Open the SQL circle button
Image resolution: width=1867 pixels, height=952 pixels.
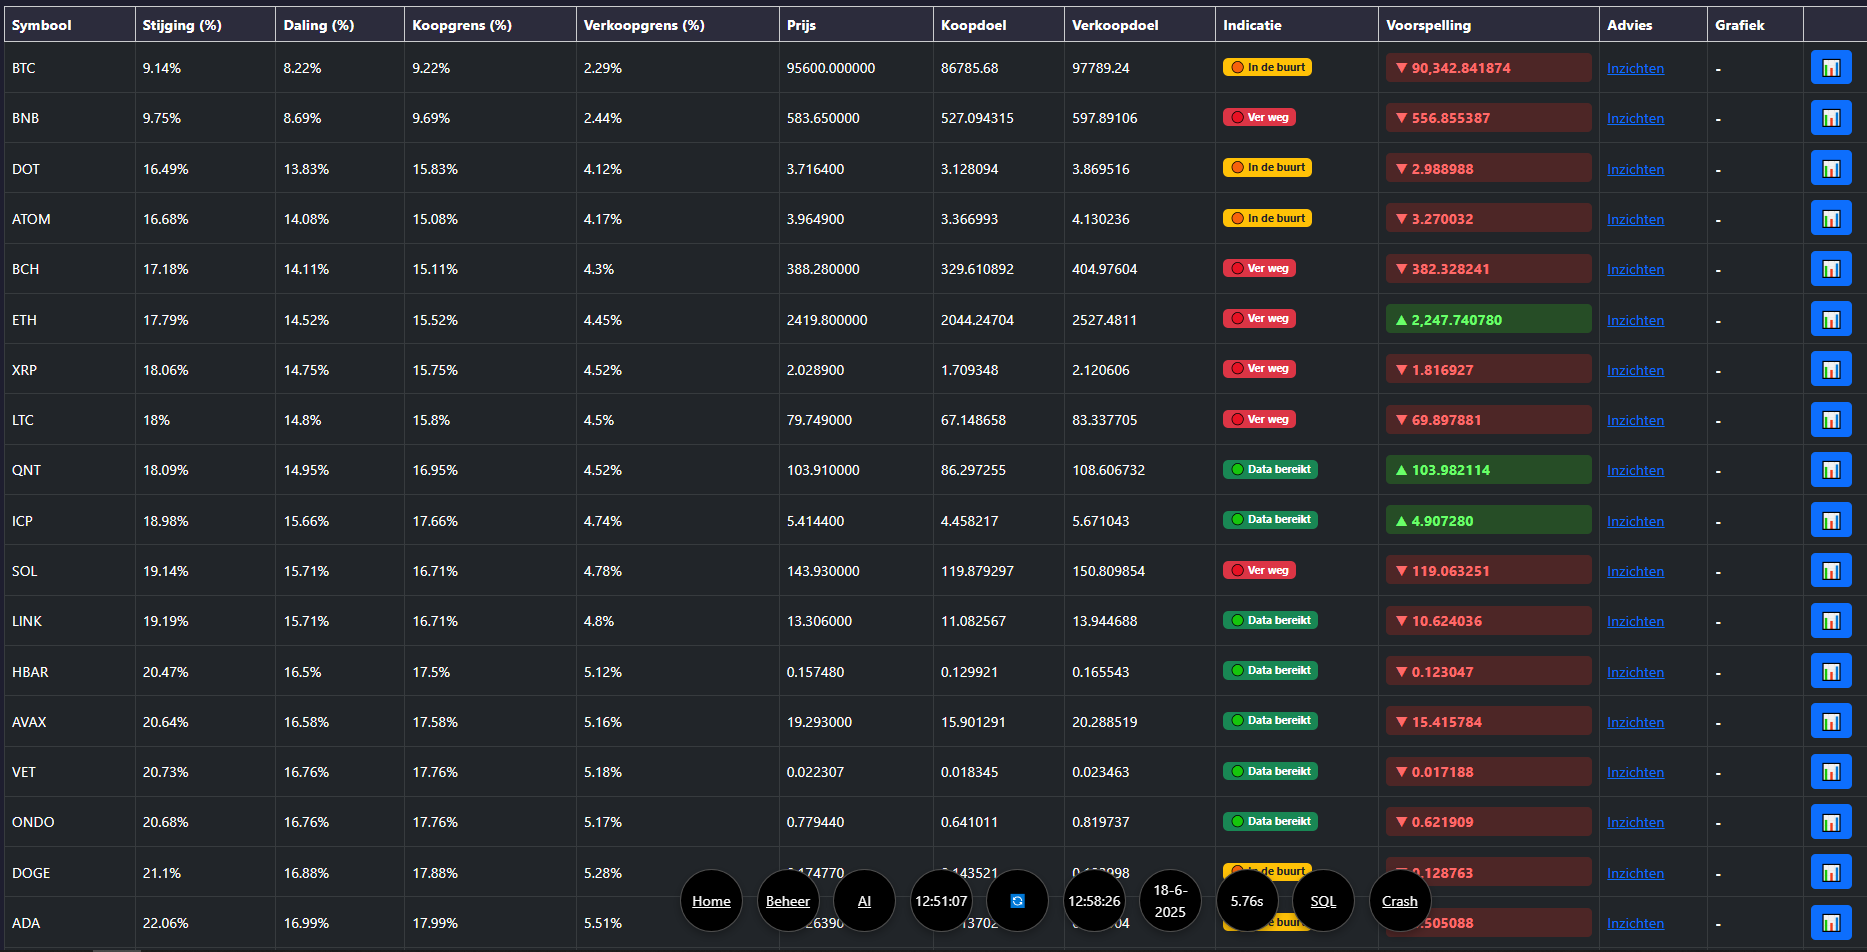click(x=1323, y=901)
